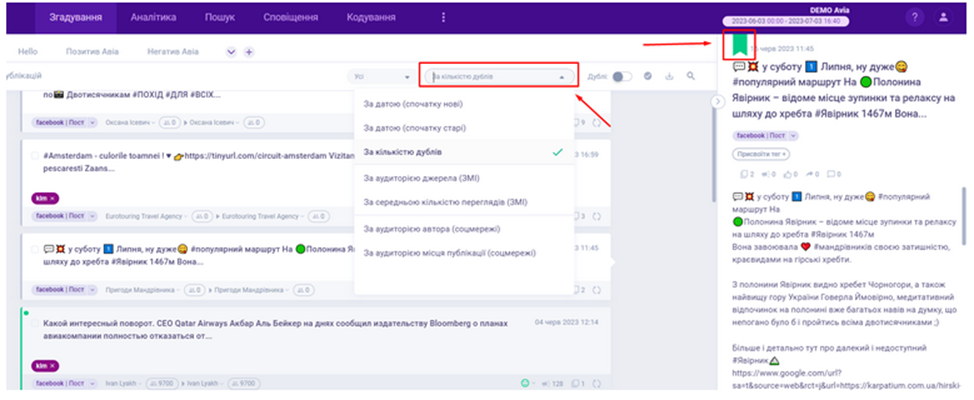Image resolution: width=974 pixels, height=400 pixels.
Task: Open the 'Усі' filter dropdown
Action: (381, 76)
